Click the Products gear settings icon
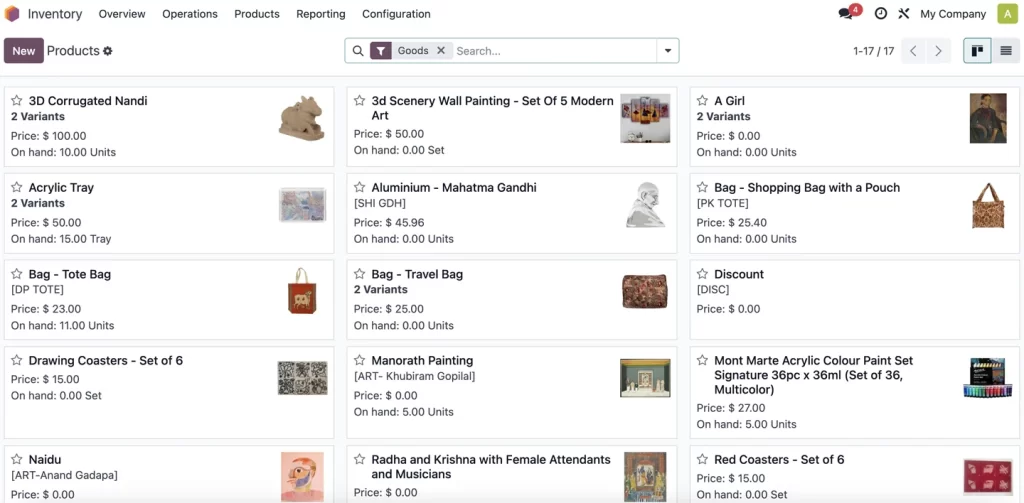 108,51
